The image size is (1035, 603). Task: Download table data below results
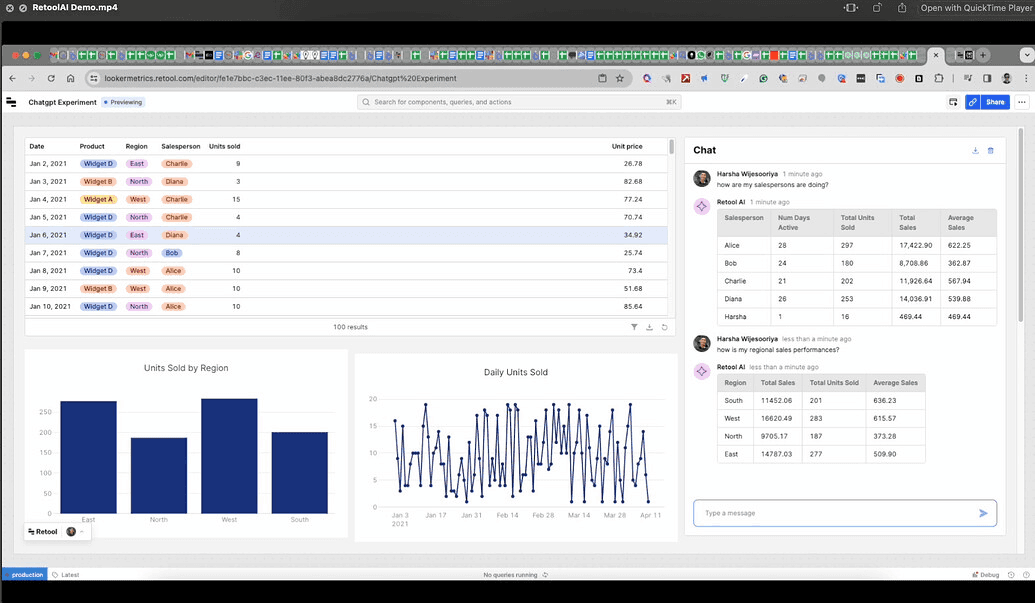click(x=649, y=327)
